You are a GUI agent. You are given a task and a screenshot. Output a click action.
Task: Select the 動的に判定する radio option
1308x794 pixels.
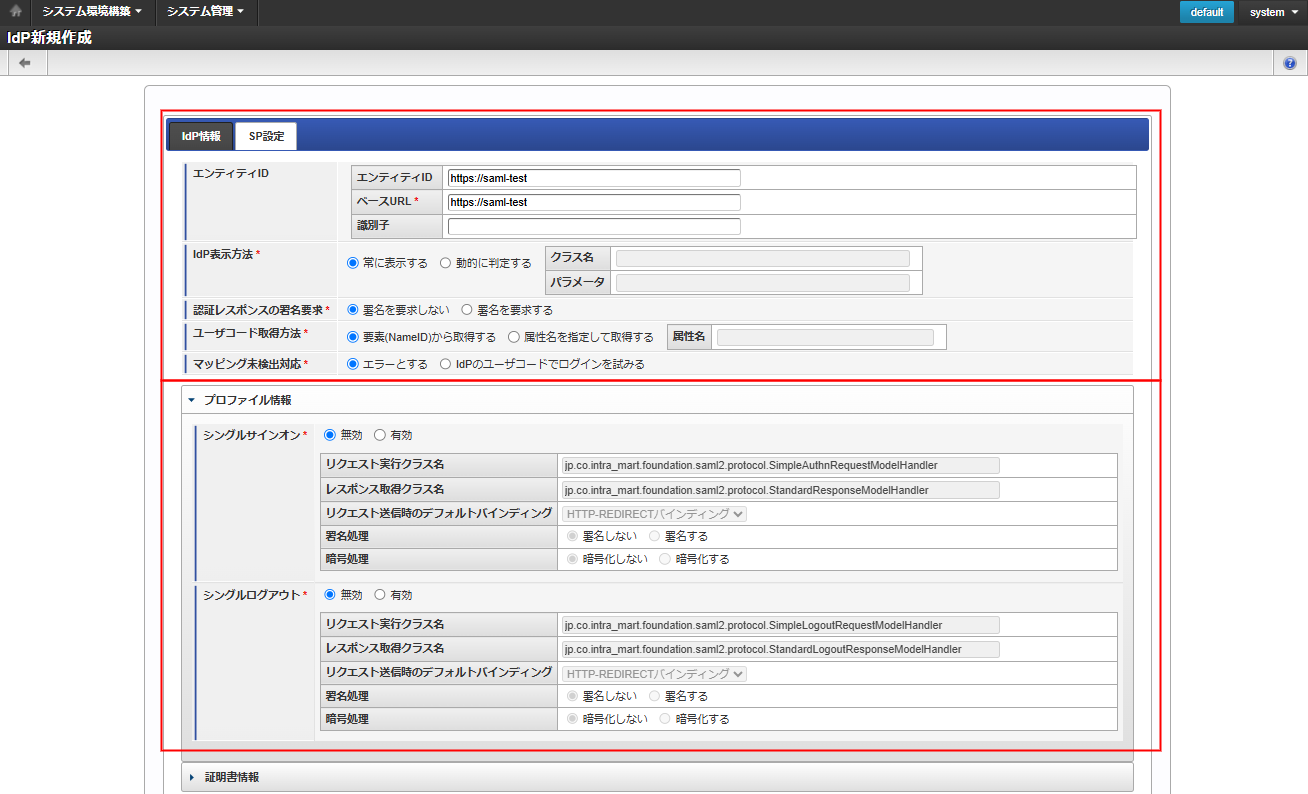point(444,263)
